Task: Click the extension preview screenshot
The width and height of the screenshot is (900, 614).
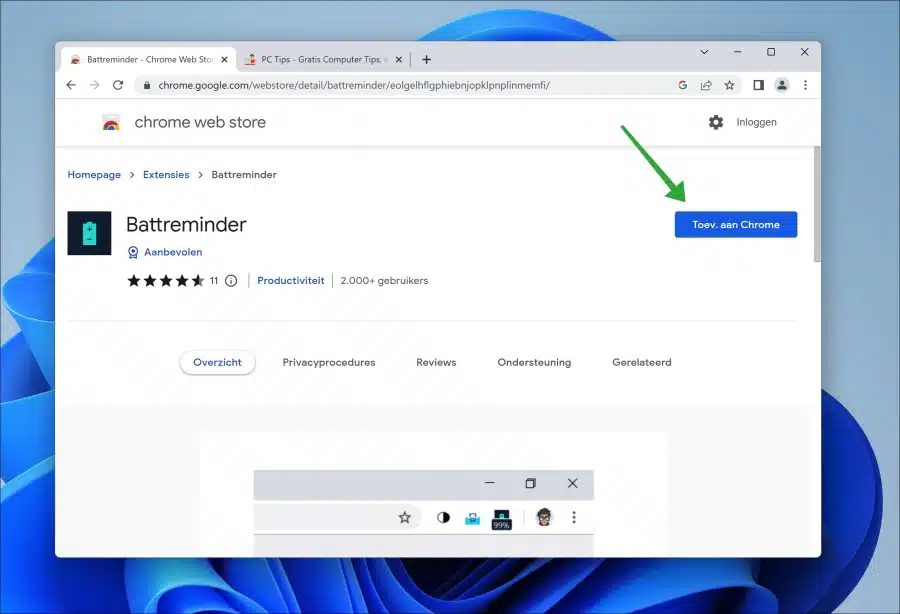Action: (434, 495)
